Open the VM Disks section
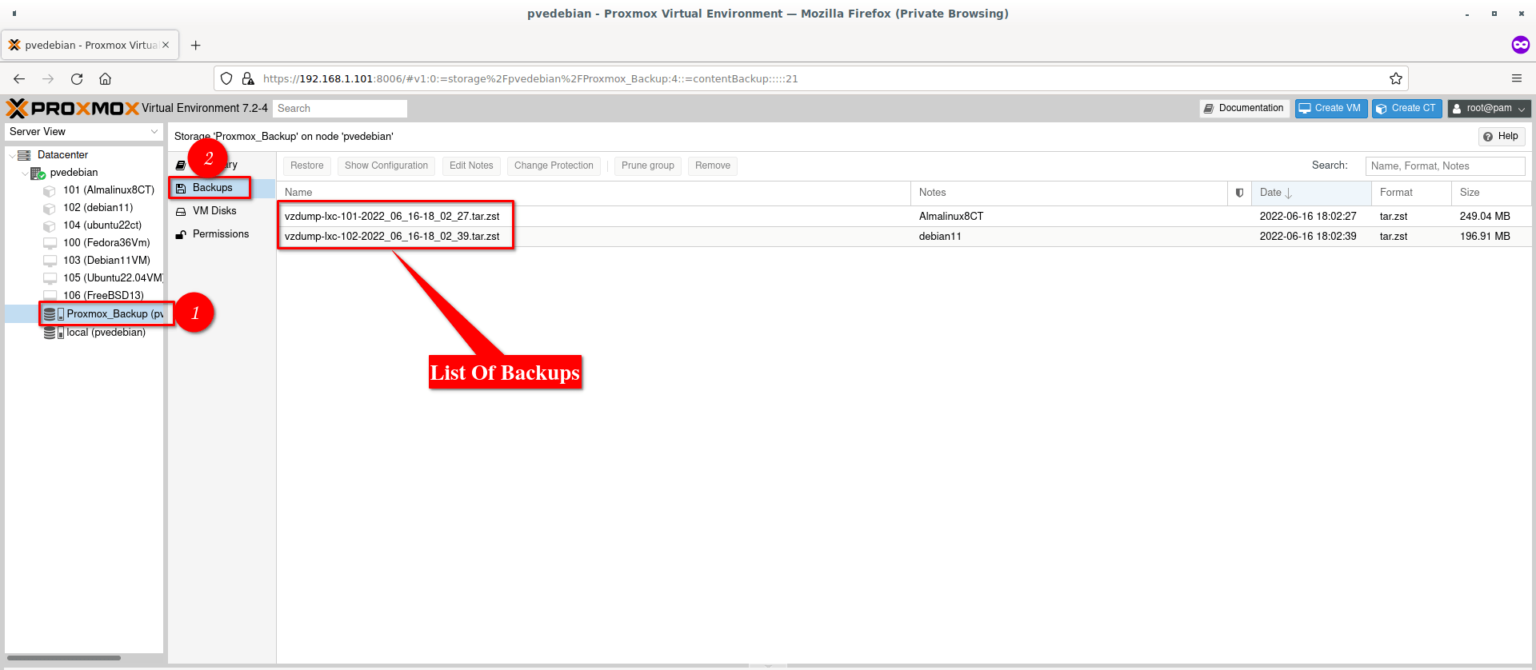 [x=213, y=211]
